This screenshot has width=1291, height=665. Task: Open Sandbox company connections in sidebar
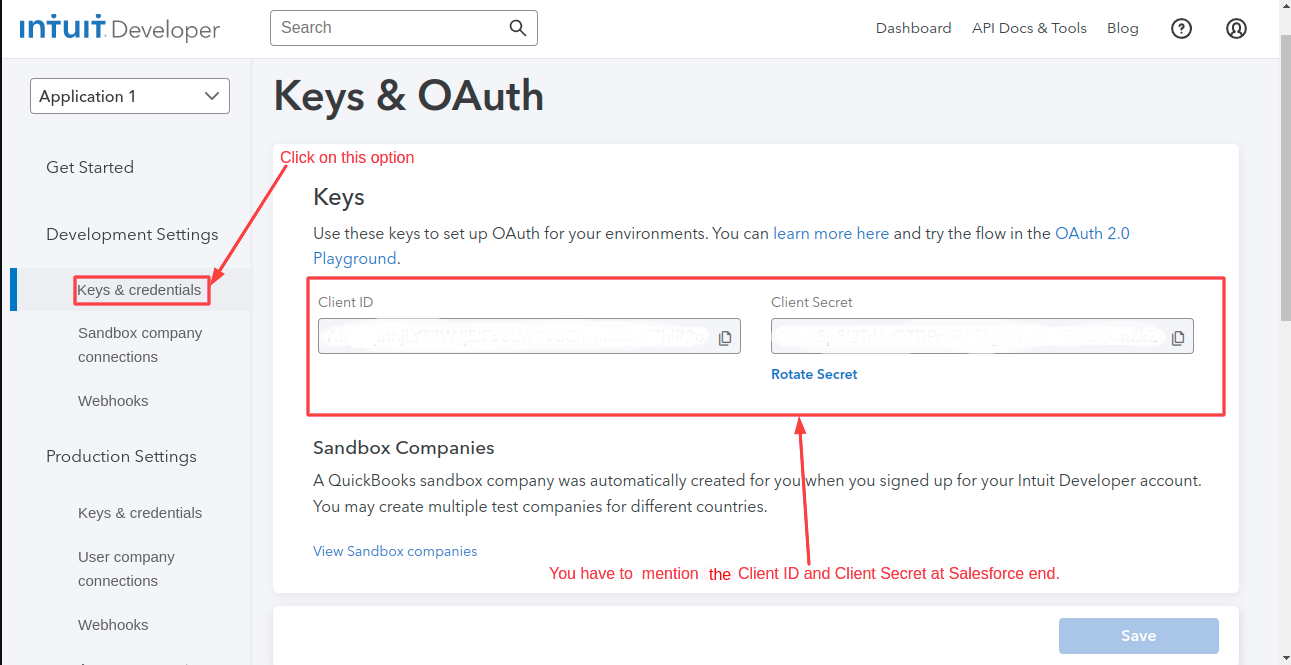tap(140, 345)
